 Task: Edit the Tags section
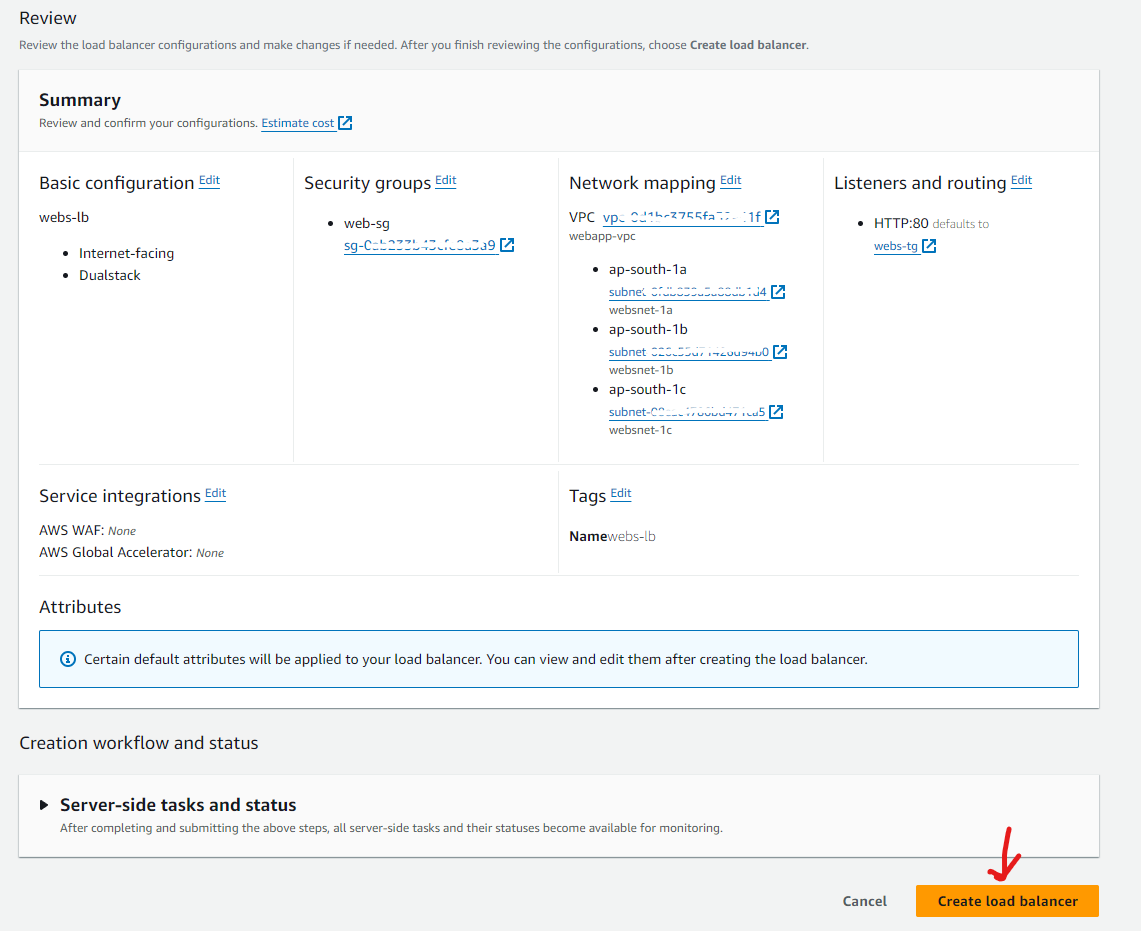tap(620, 494)
